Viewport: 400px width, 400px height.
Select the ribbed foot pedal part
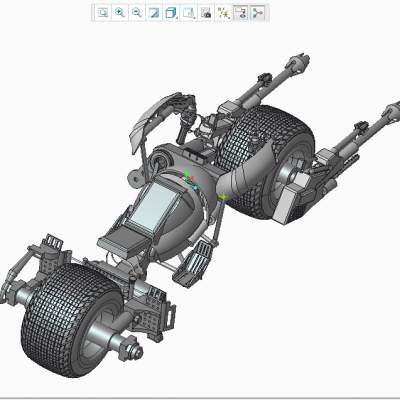[x=193, y=263]
